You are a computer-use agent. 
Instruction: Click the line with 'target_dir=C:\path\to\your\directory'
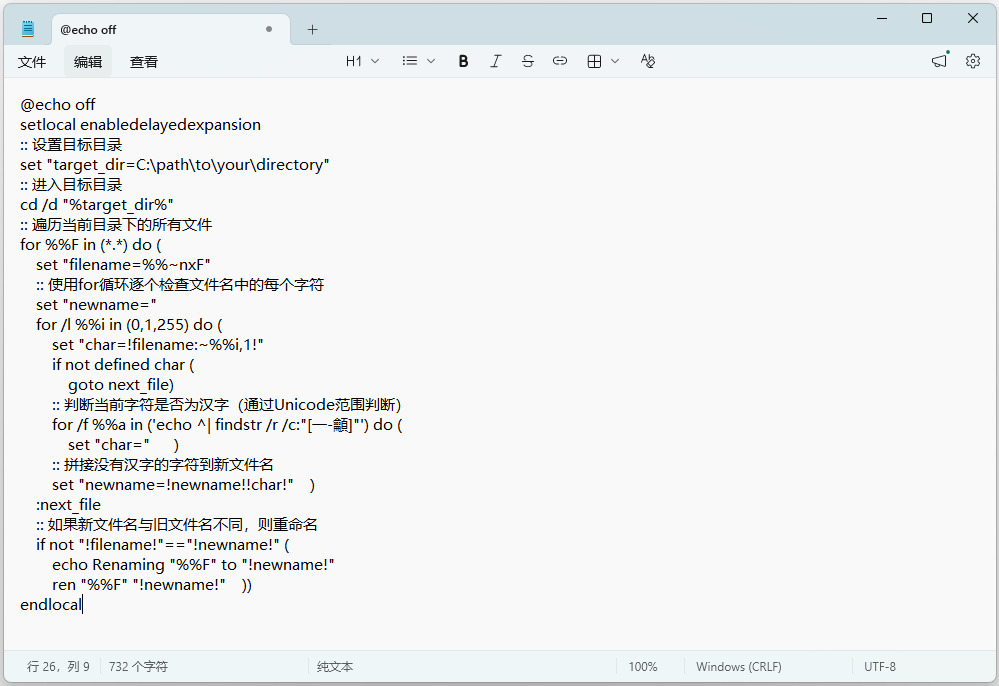175,164
